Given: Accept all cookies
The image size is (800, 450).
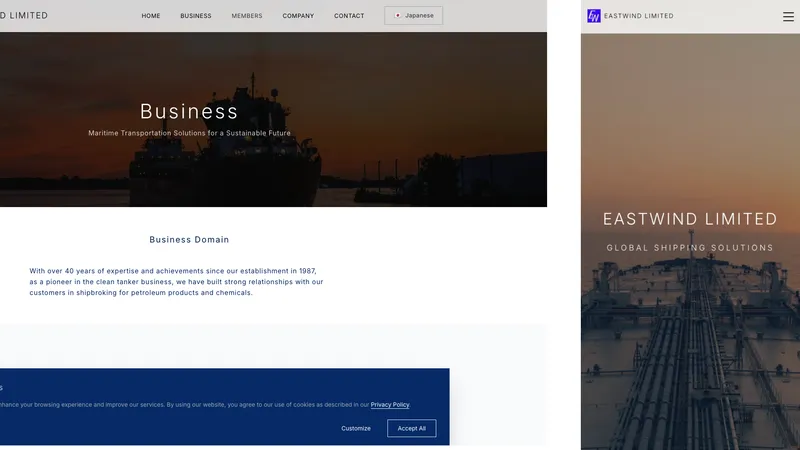Looking at the screenshot, I should pos(411,428).
